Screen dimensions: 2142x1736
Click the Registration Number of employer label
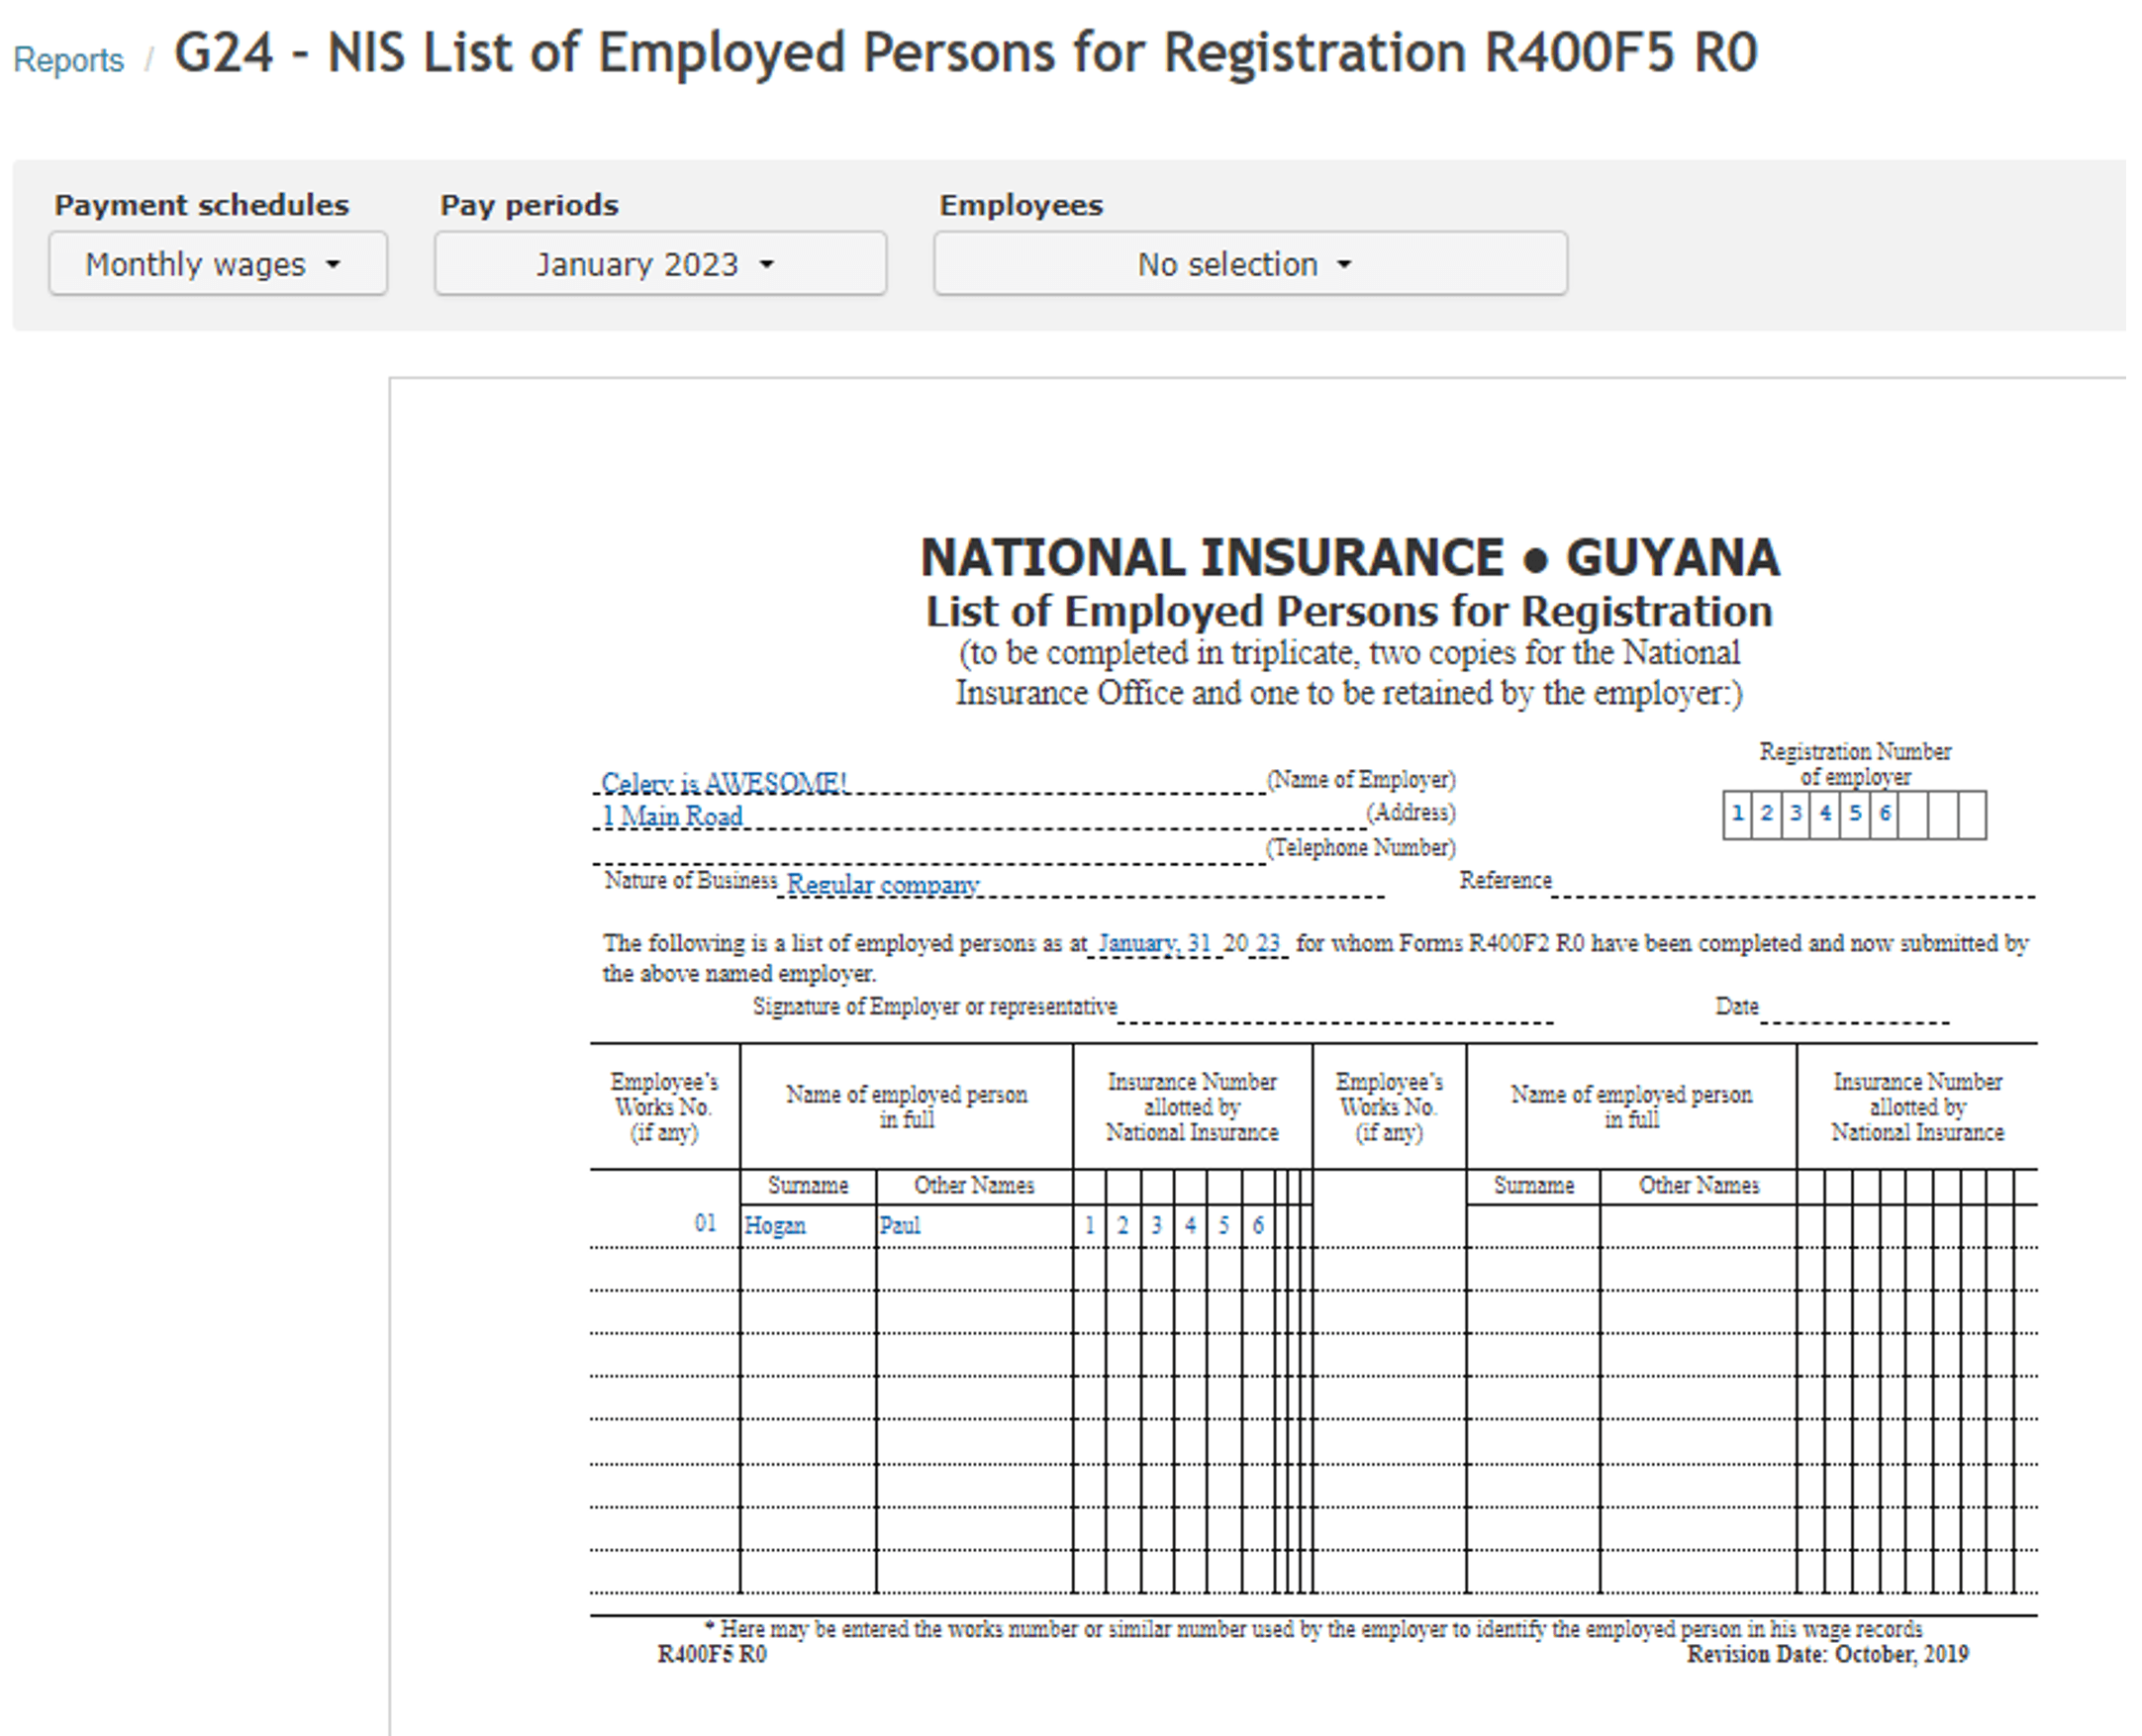(x=1855, y=764)
